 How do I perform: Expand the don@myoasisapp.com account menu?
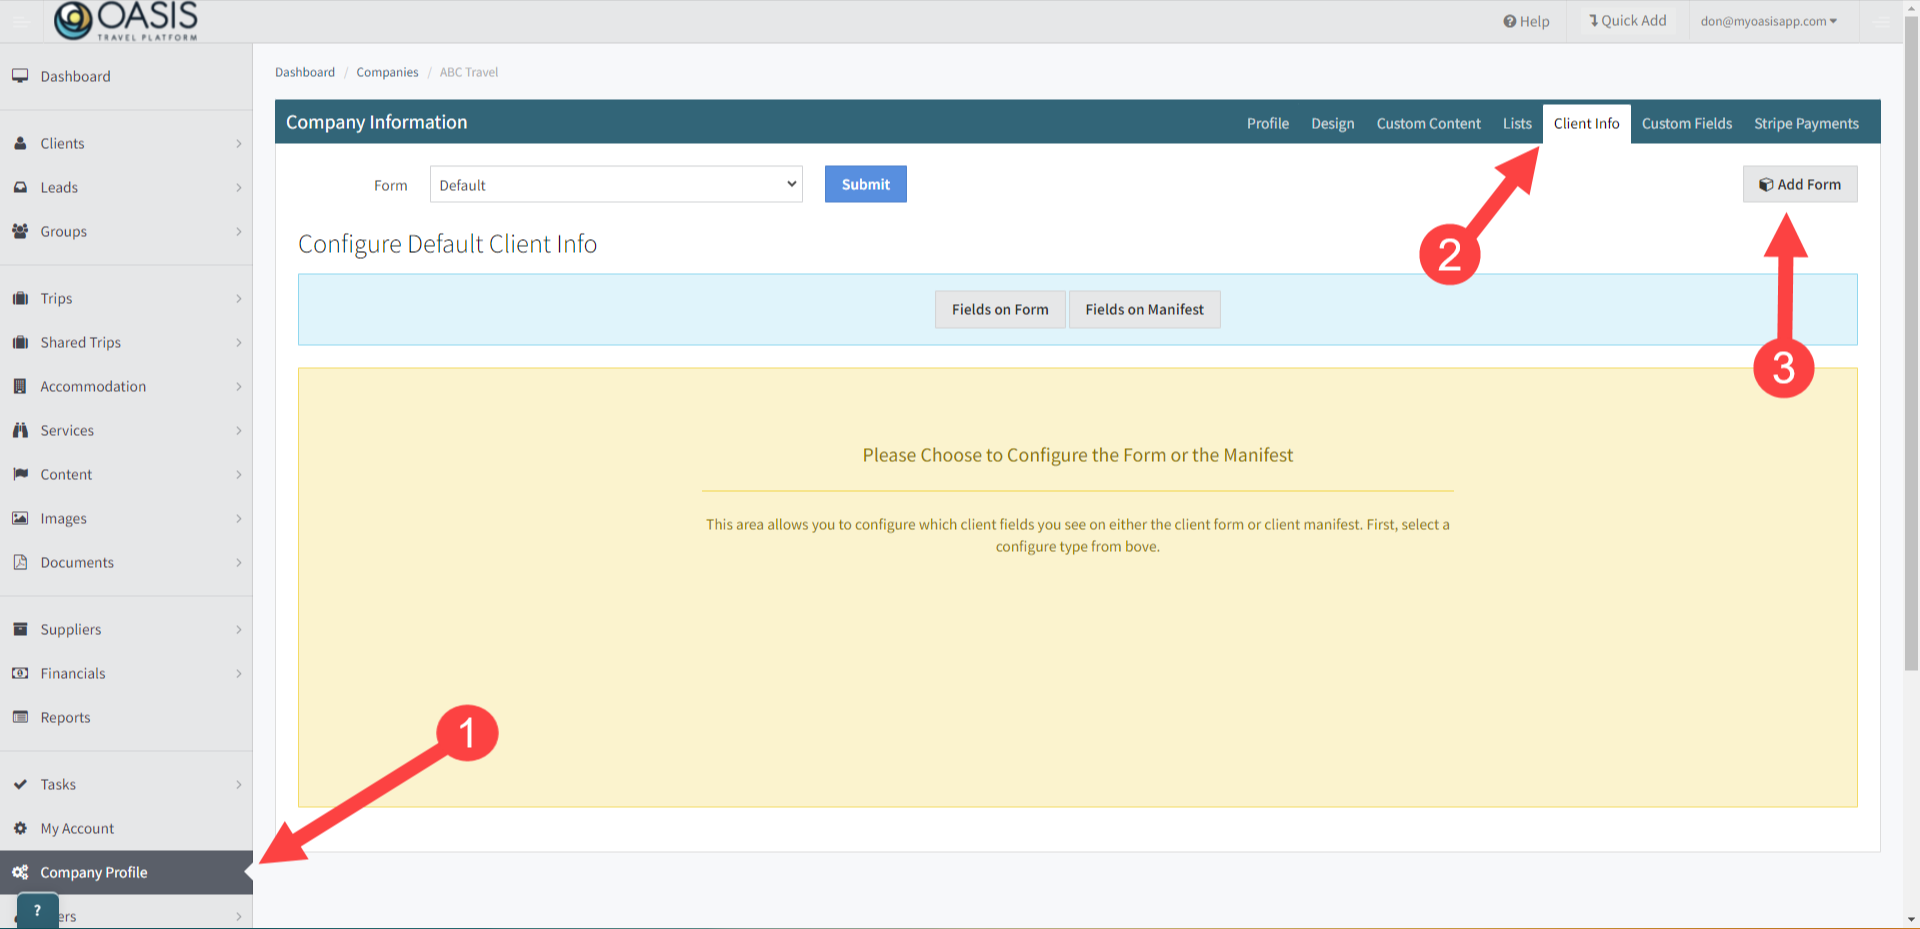[x=1768, y=20]
